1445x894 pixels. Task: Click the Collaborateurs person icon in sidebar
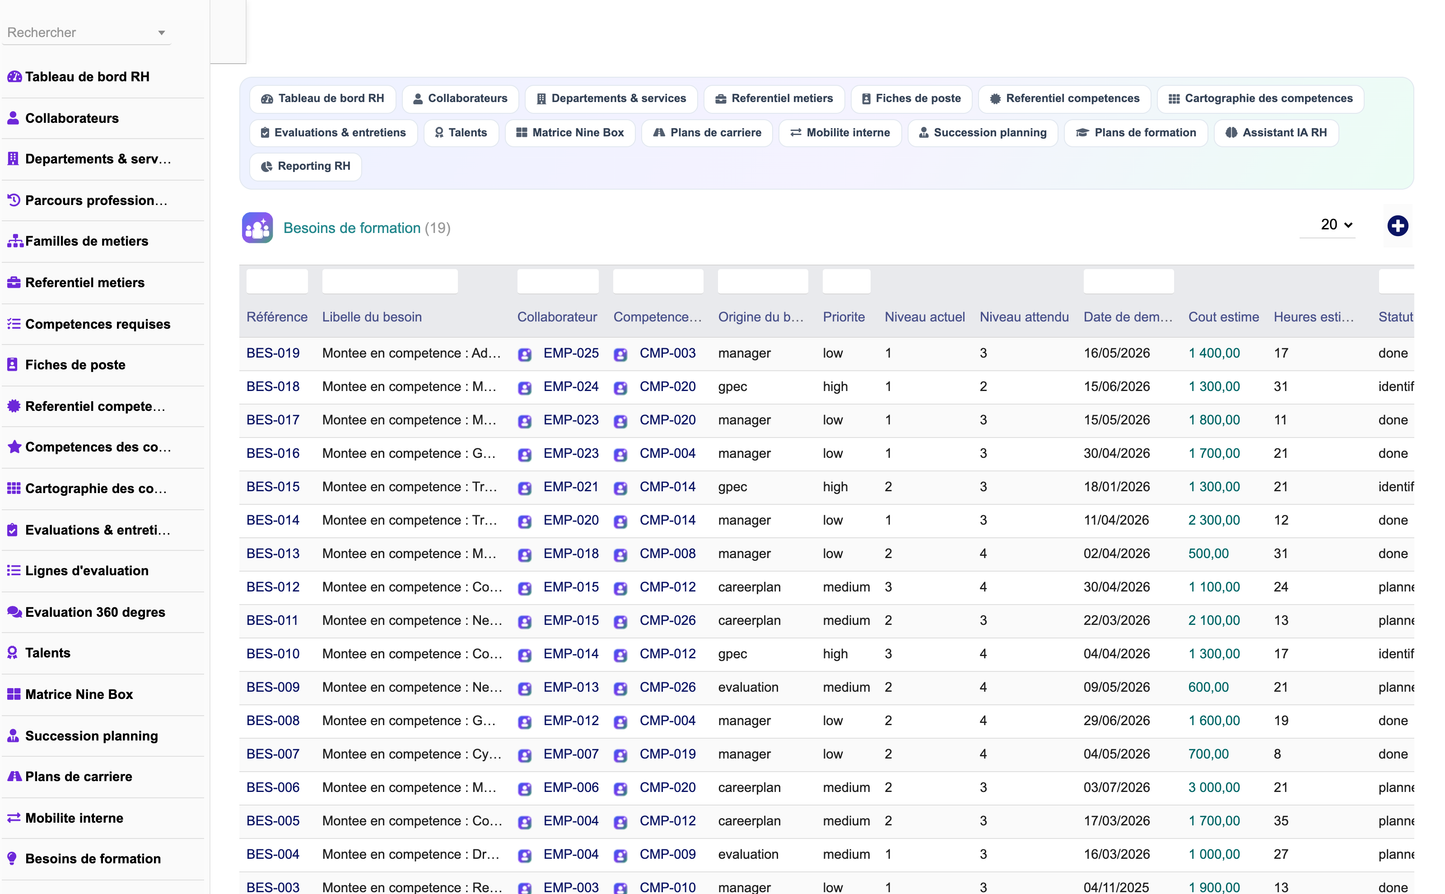13,118
